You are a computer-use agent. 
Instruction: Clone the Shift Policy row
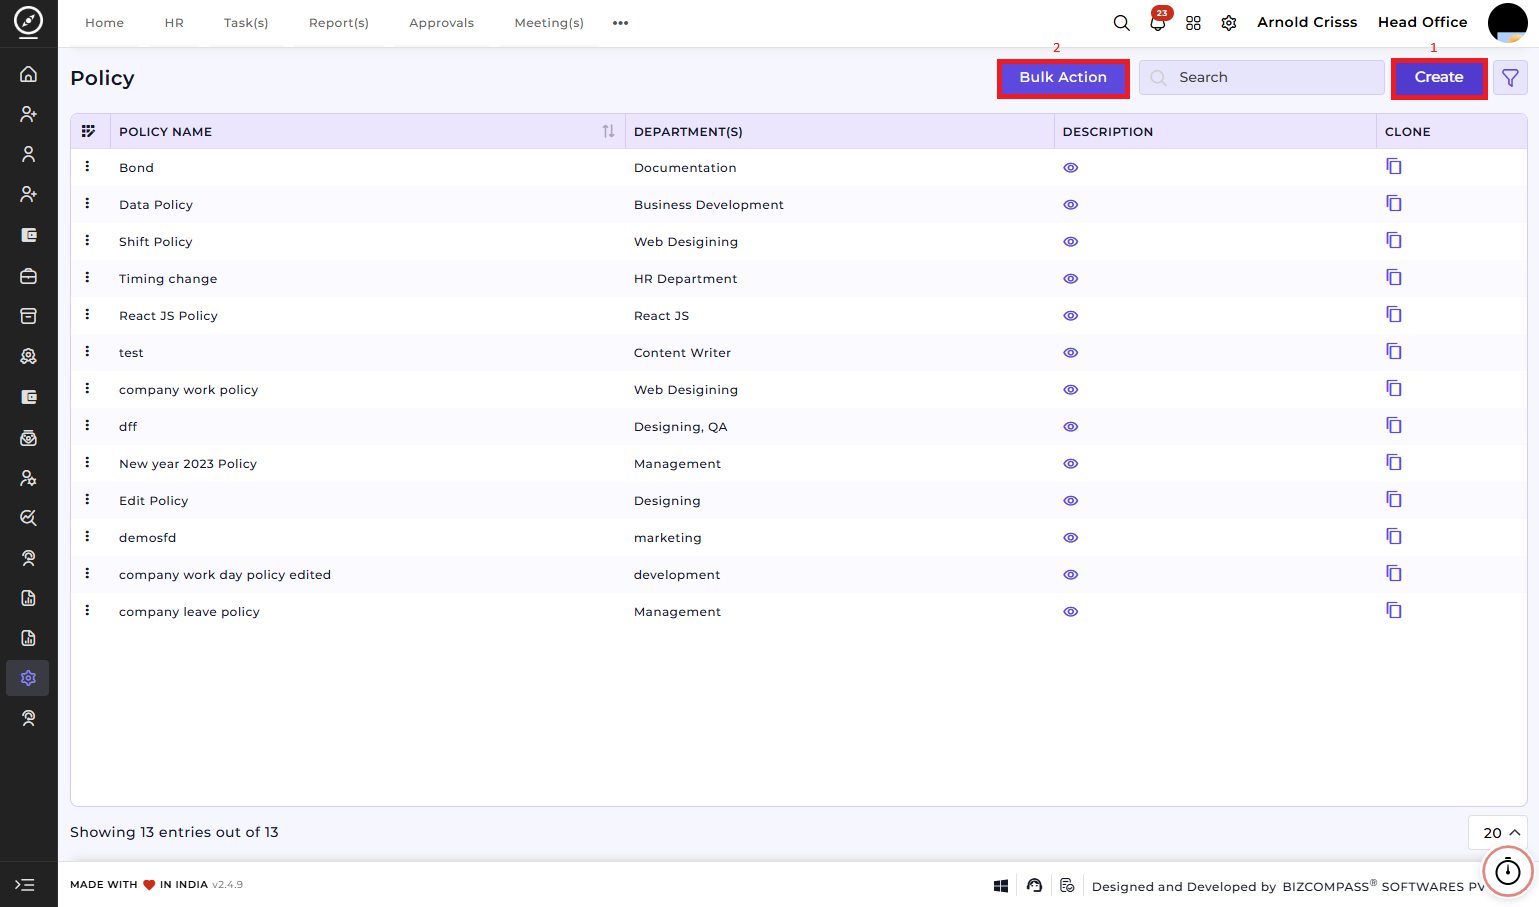pos(1394,240)
